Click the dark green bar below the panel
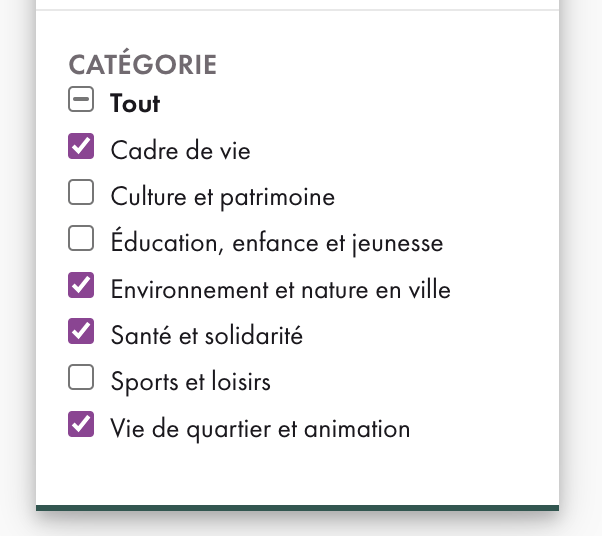Viewport: 602px width, 536px height. (x=297, y=508)
